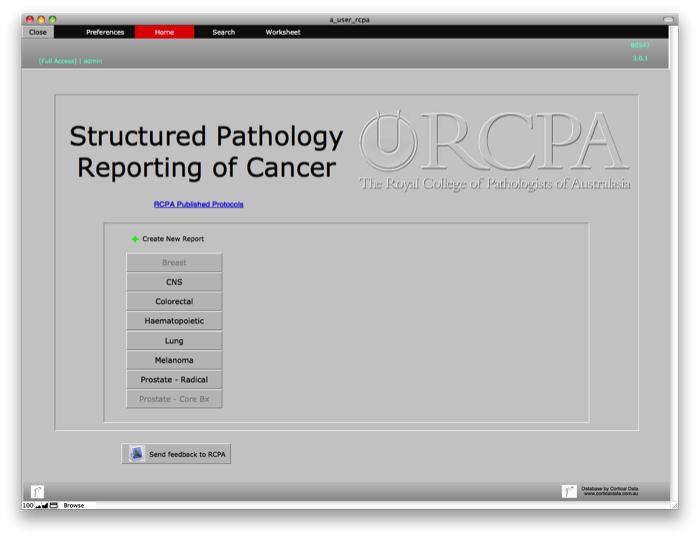This screenshot has width=700, height=539.
Task: Click the green plus Create New Report icon
Action: coord(135,239)
